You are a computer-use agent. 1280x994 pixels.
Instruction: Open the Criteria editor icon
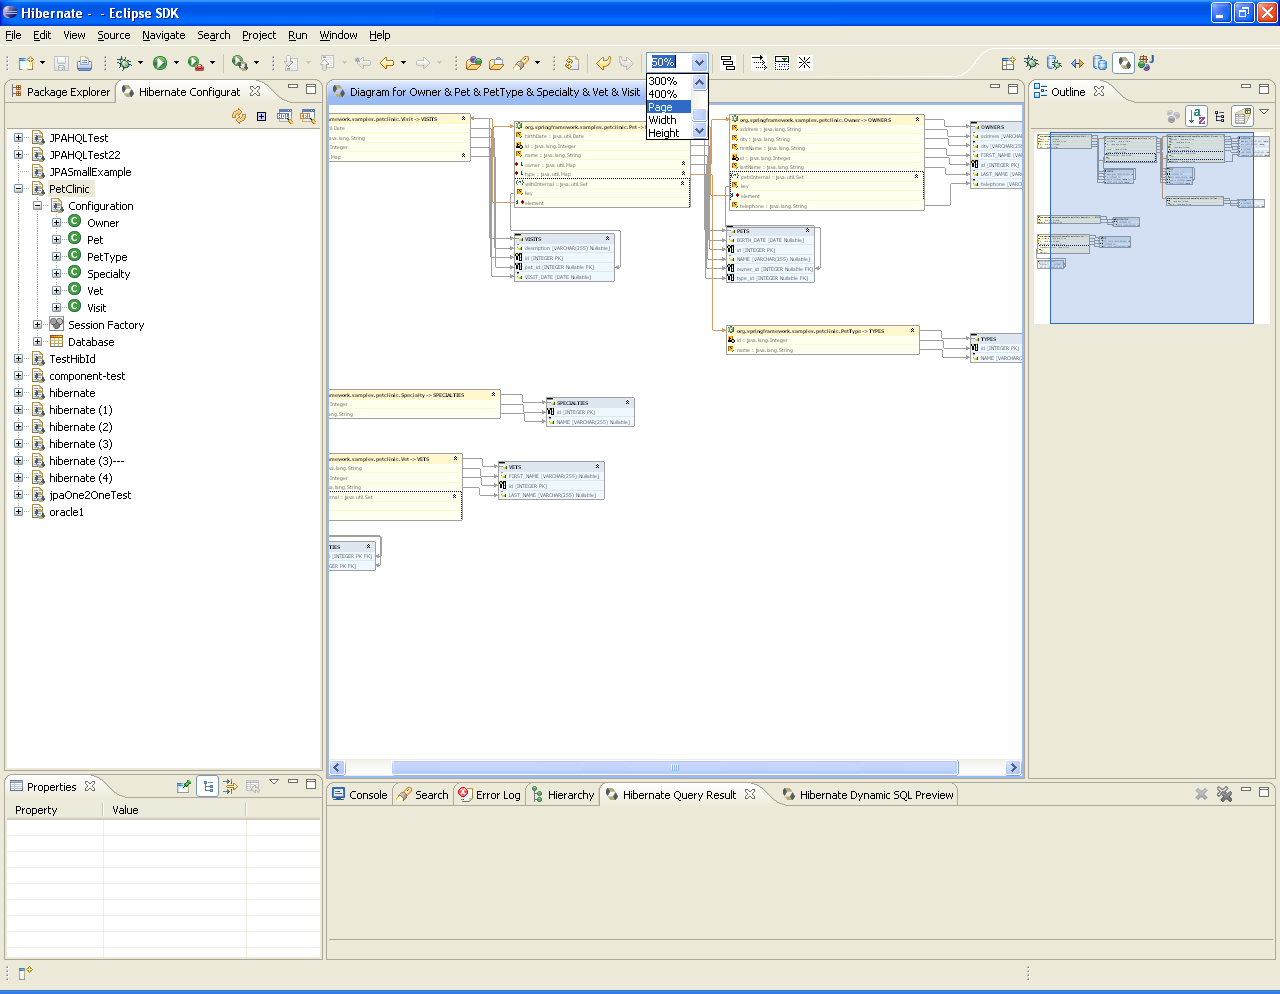pos(307,116)
